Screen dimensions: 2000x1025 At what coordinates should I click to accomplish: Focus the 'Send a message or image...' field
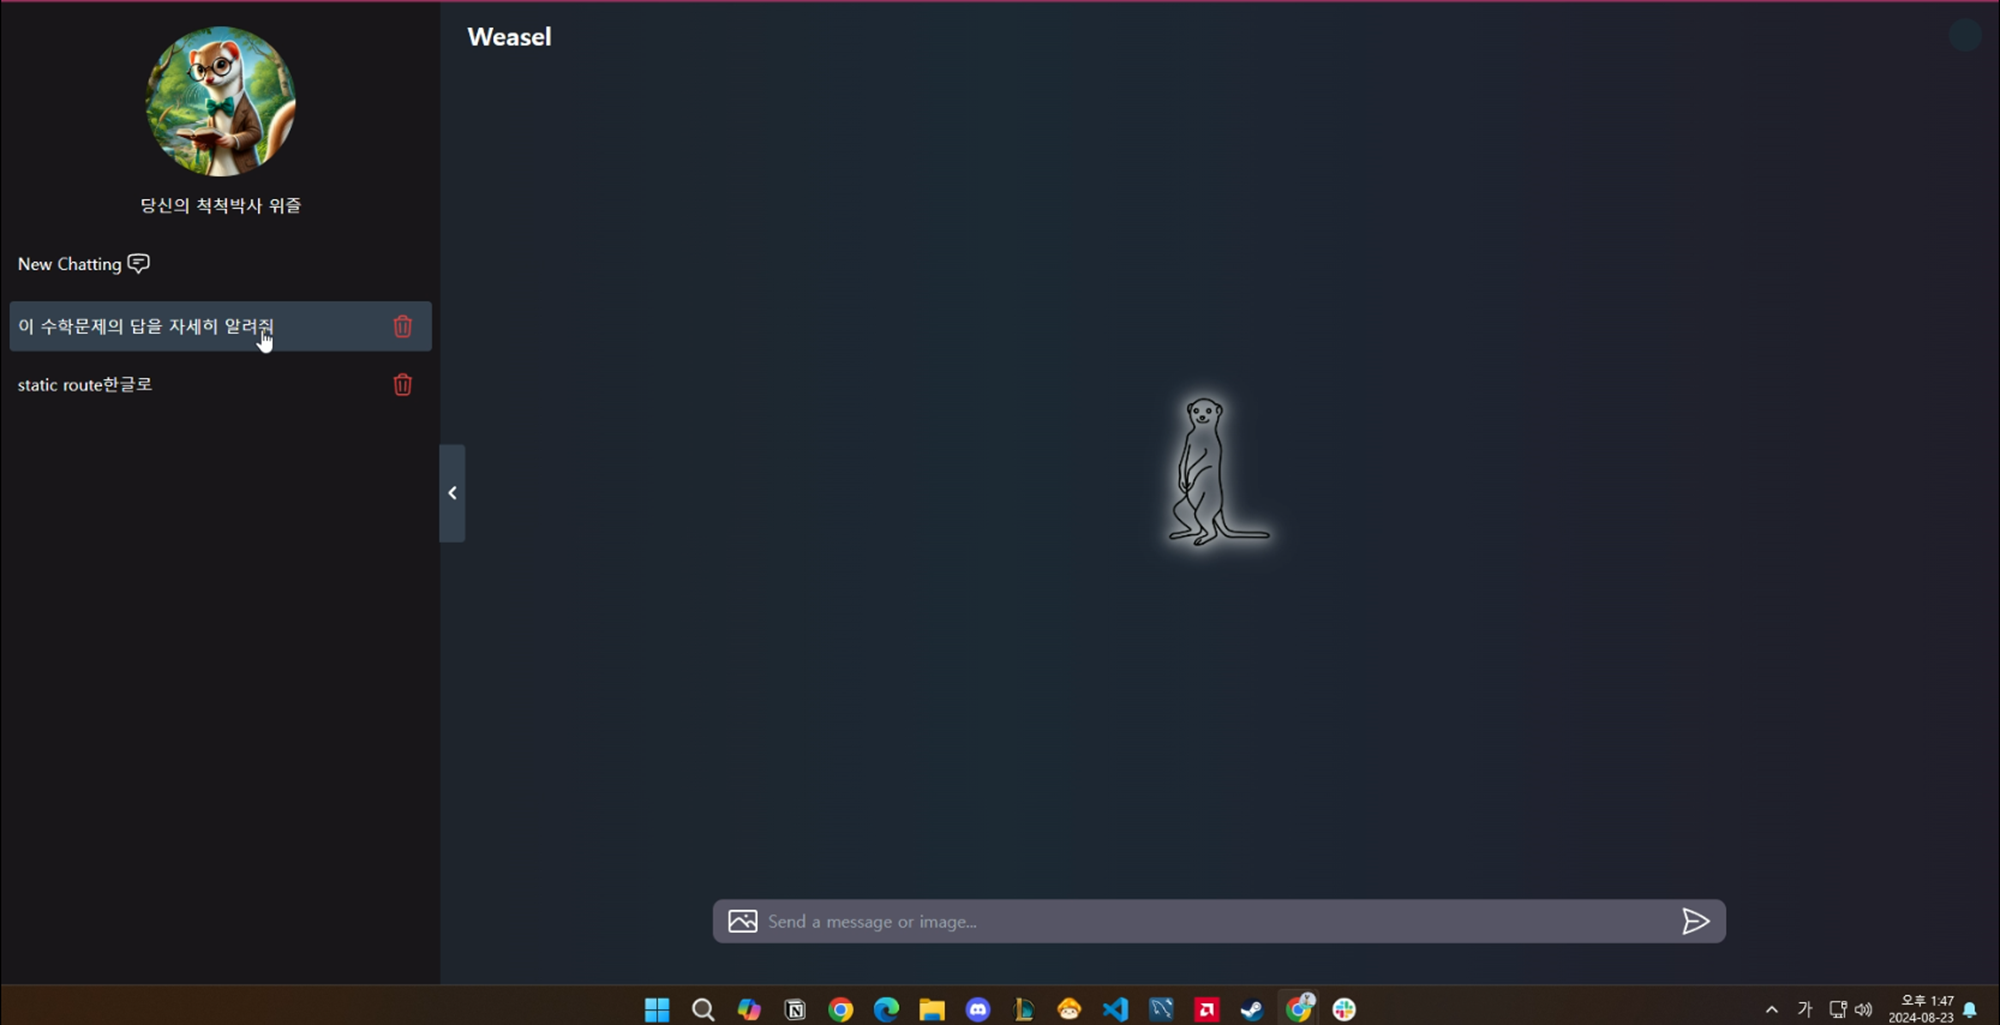pyautogui.click(x=1218, y=921)
